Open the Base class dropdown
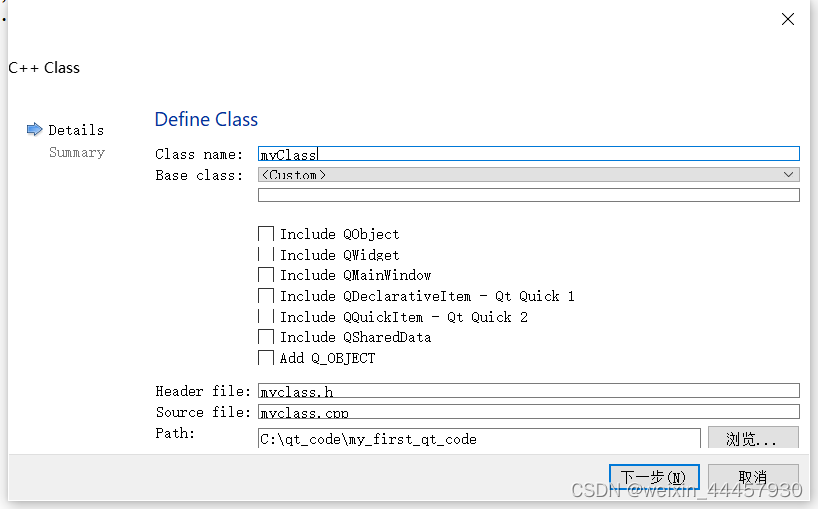Viewport: 818px width, 509px height. (x=528, y=175)
